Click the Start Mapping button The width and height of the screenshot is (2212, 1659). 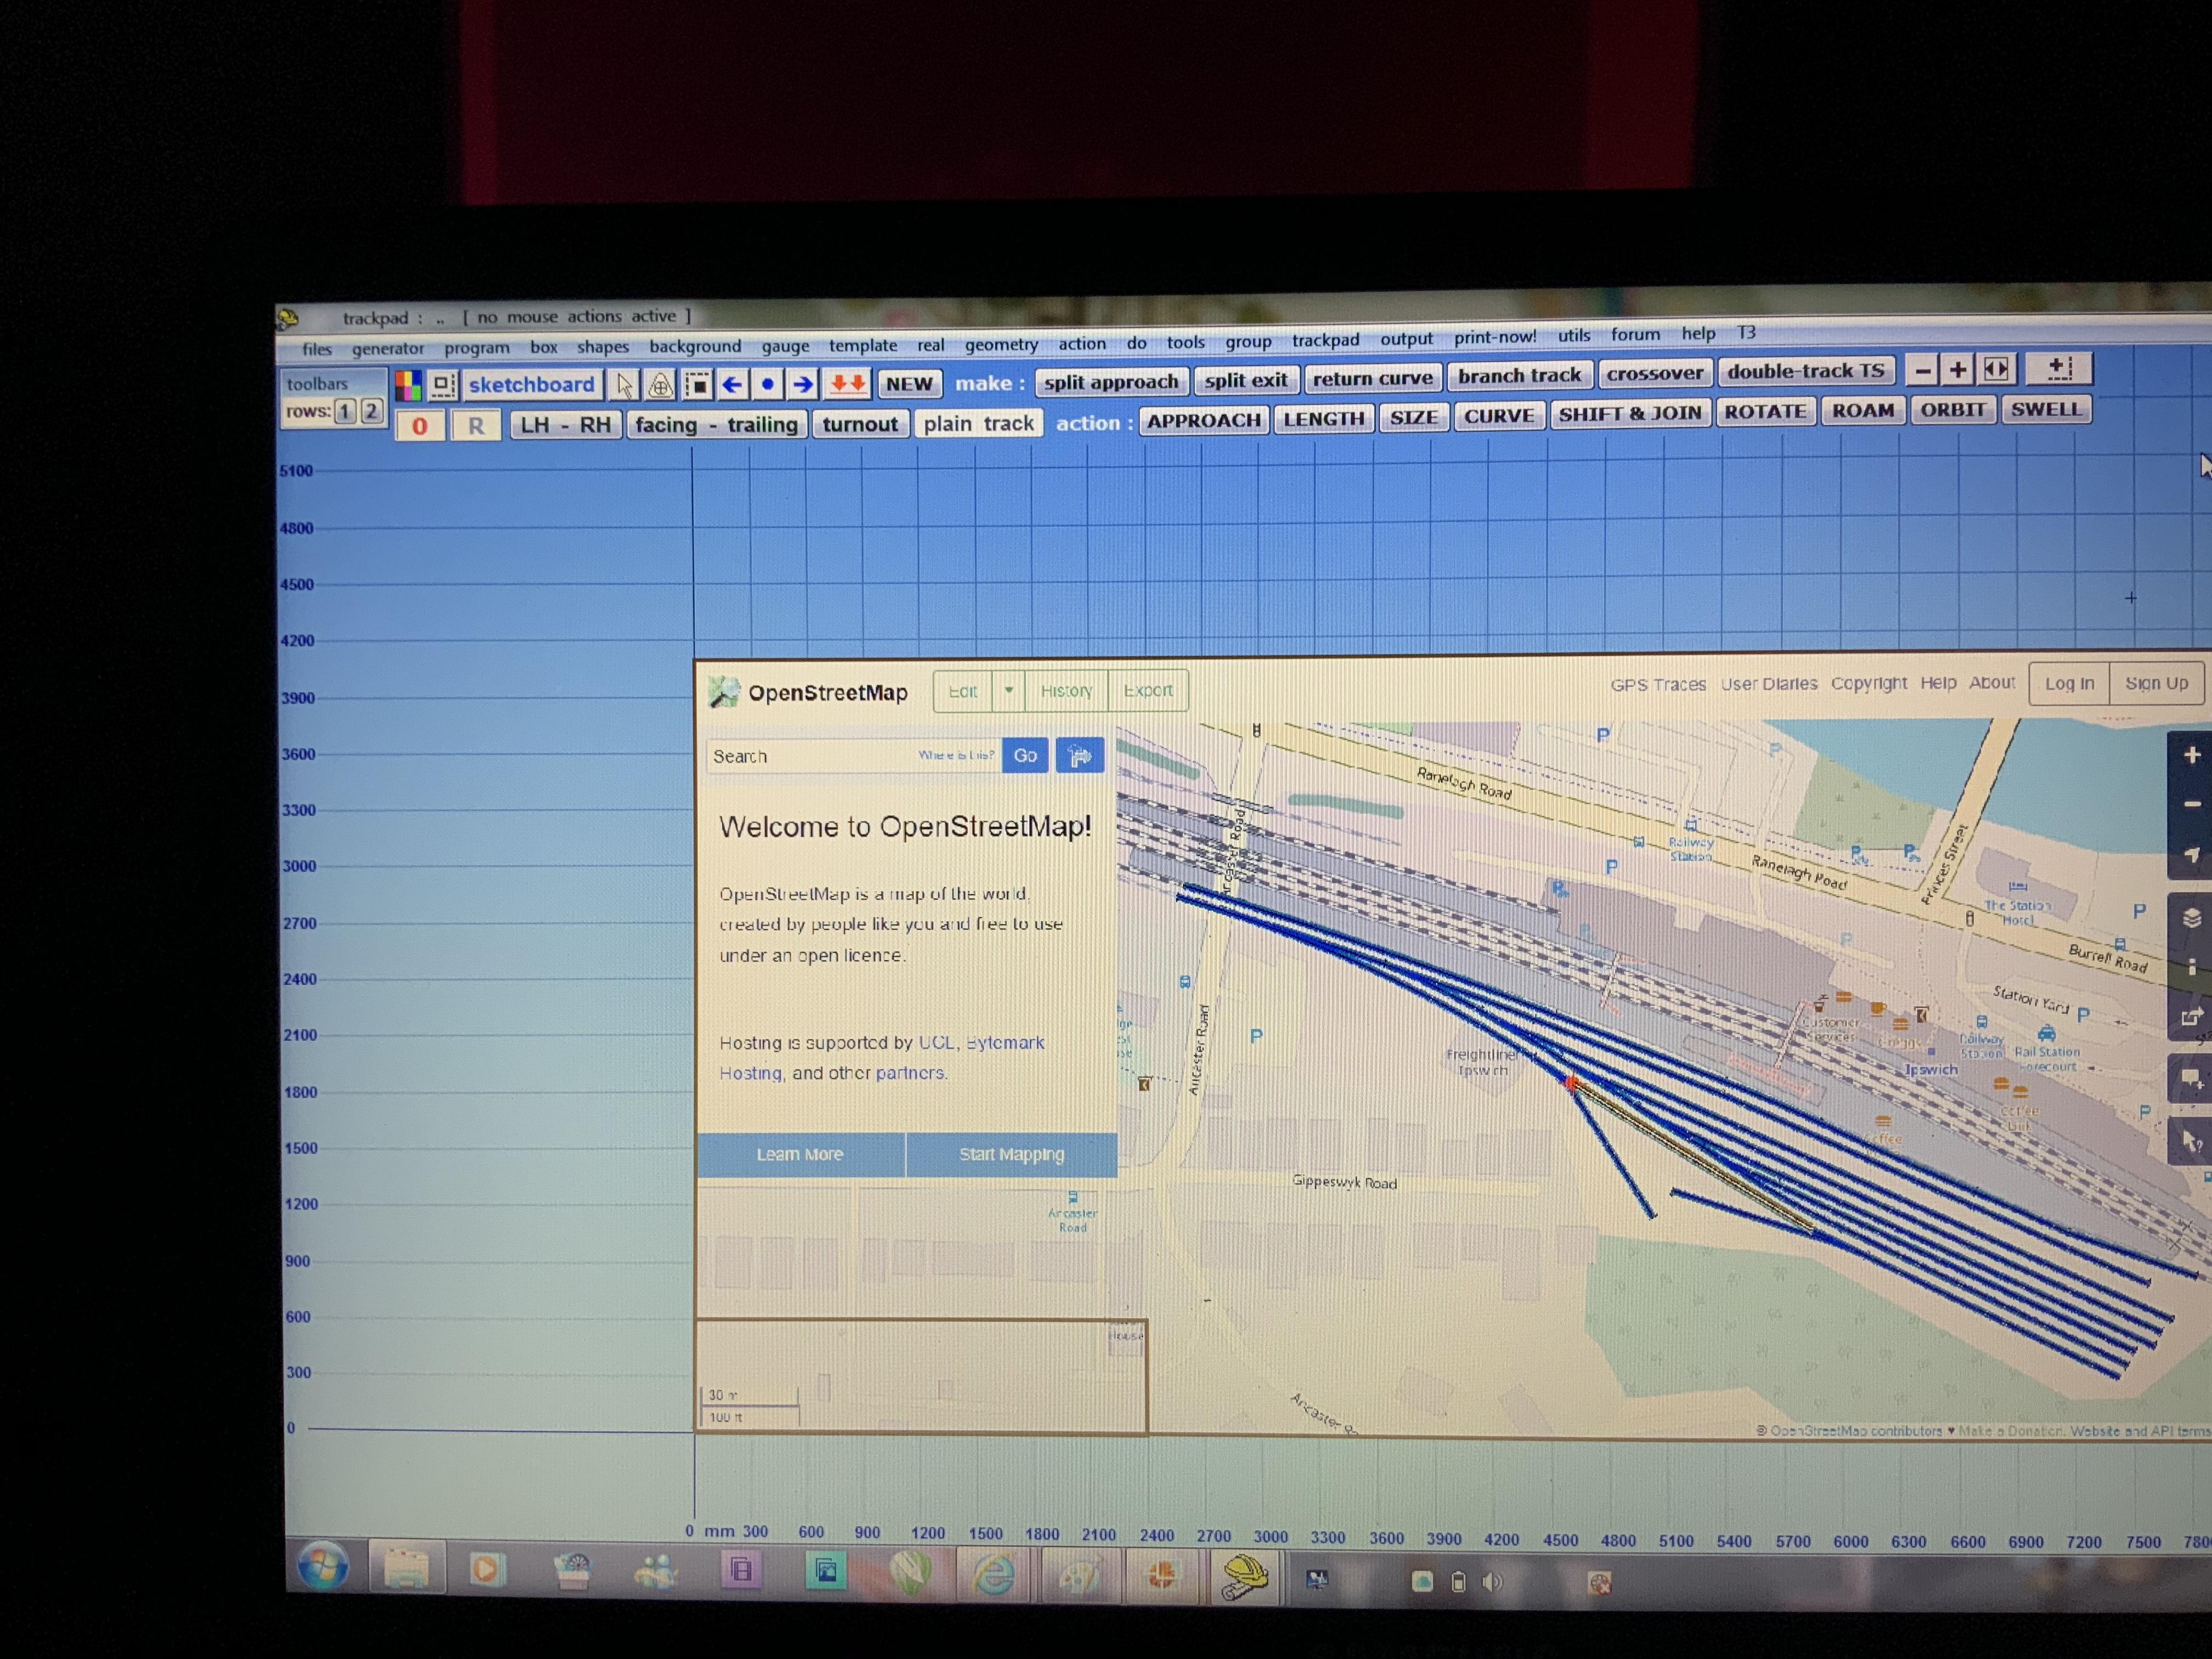pos(1011,1155)
